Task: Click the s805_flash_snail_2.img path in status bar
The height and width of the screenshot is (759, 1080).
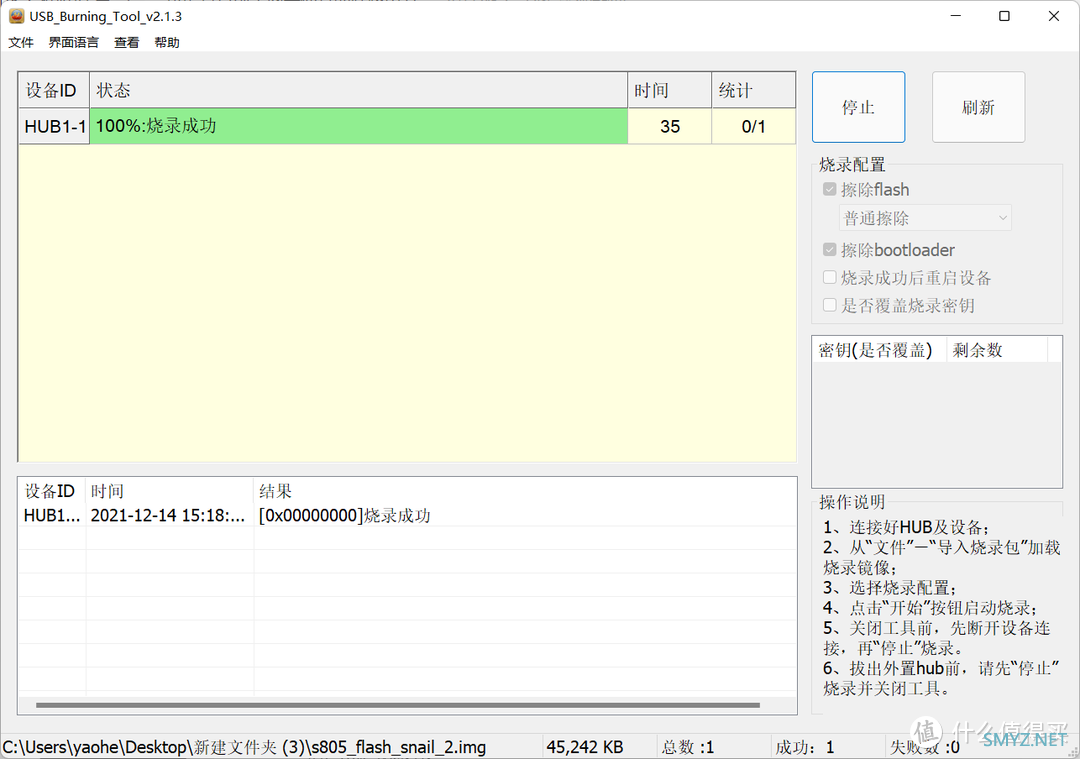Action: click(x=245, y=747)
